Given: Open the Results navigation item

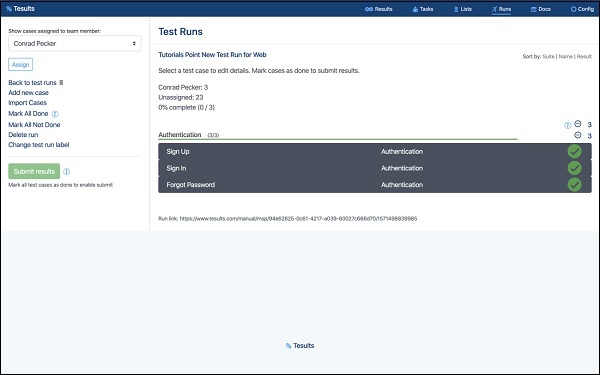Looking at the screenshot, I should click(378, 9).
